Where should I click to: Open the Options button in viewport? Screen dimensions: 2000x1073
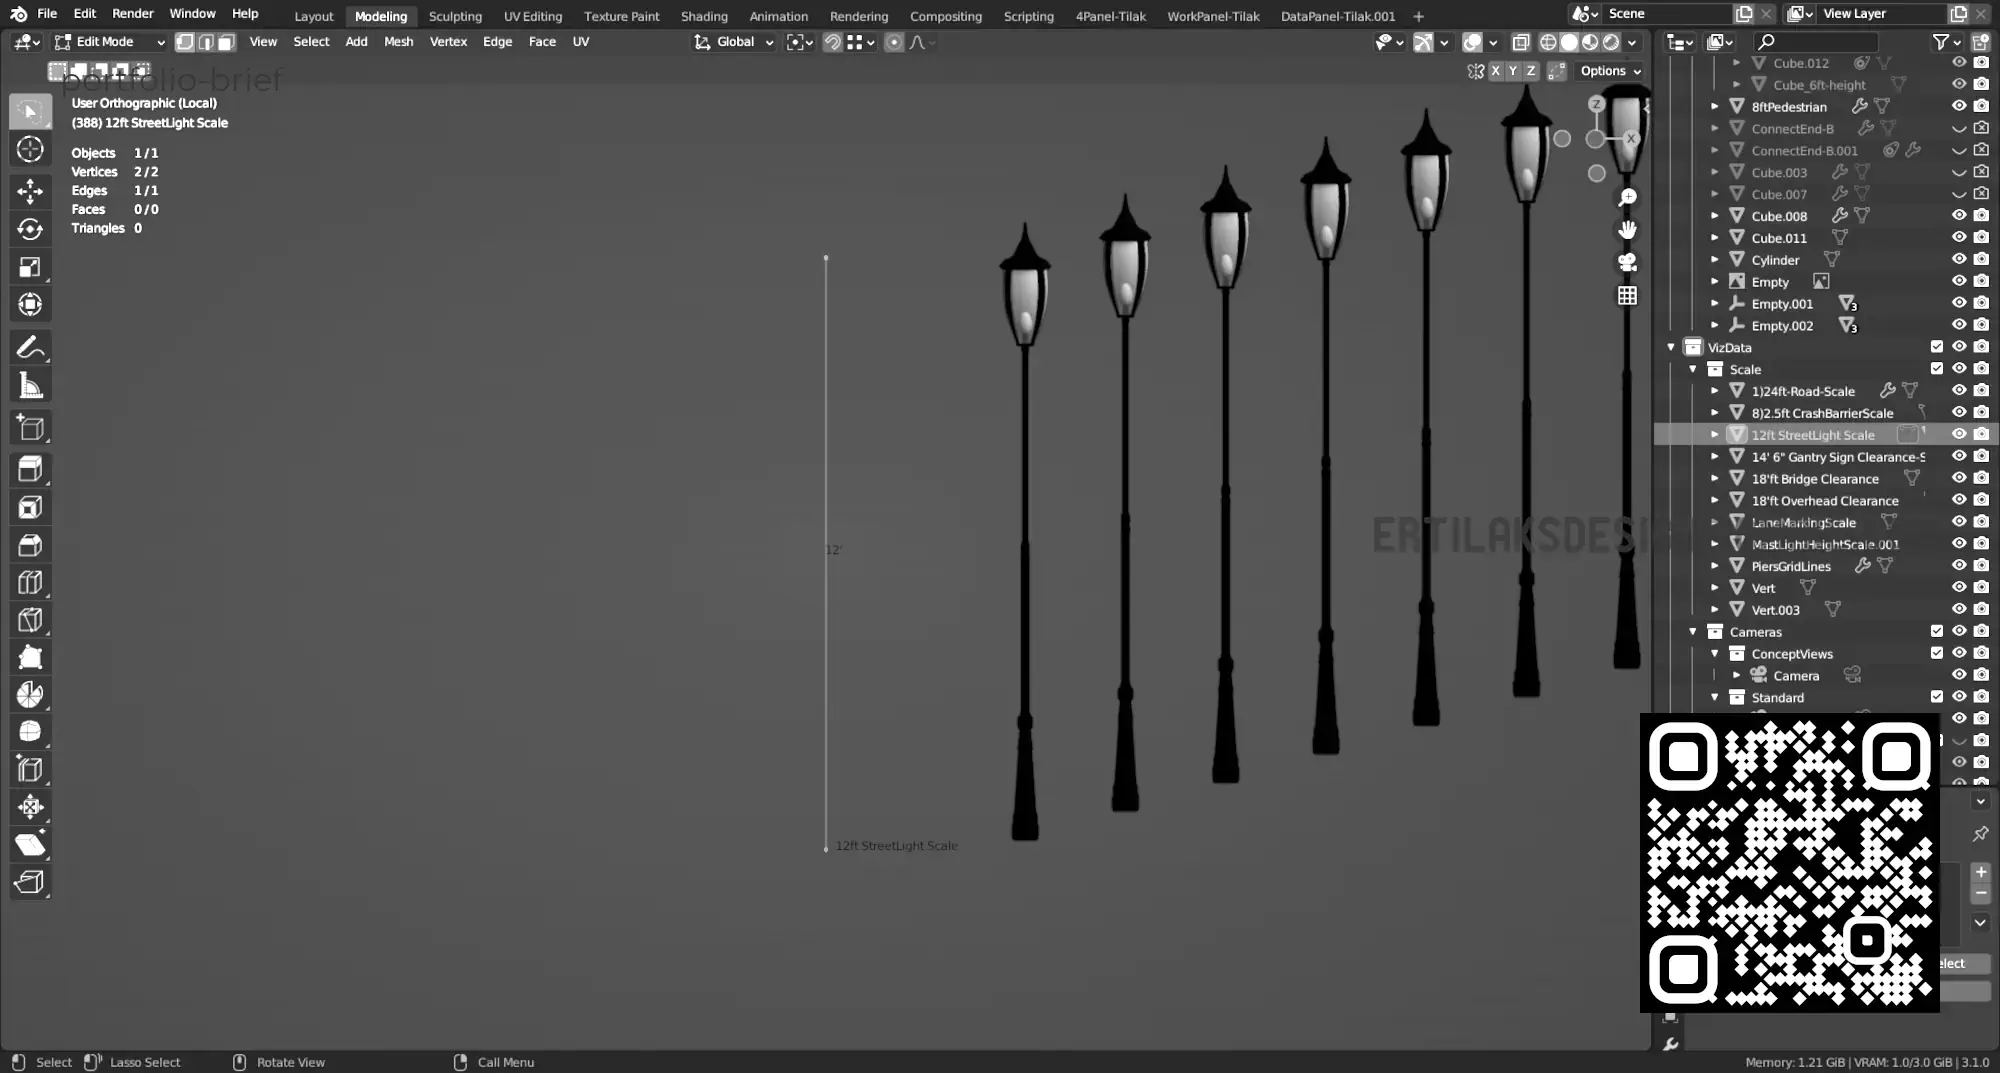pyautogui.click(x=1610, y=71)
